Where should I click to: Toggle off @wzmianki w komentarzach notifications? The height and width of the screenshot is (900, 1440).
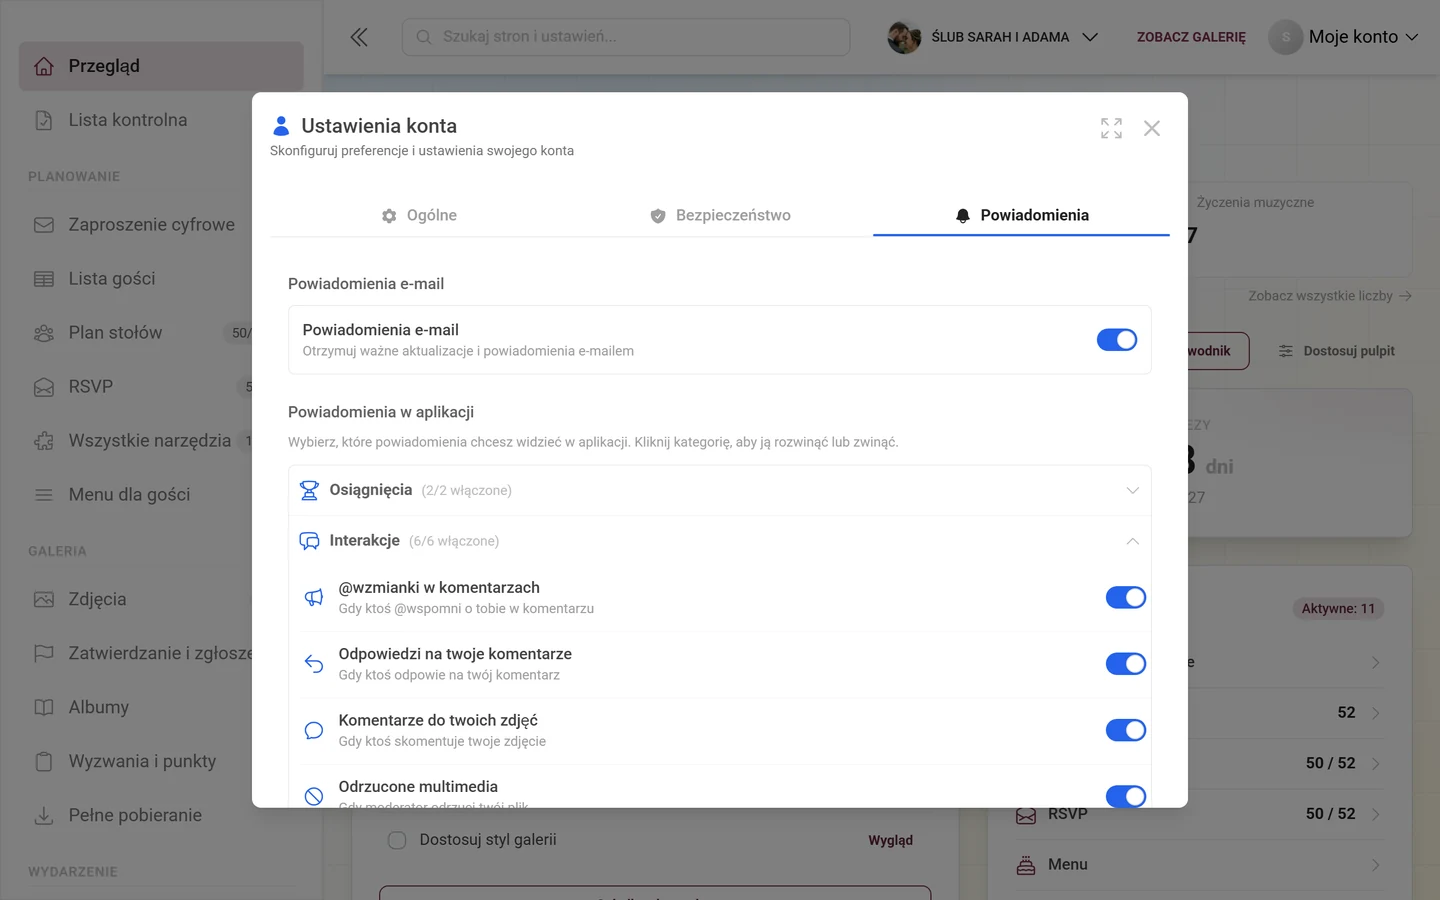tap(1126, 597)
